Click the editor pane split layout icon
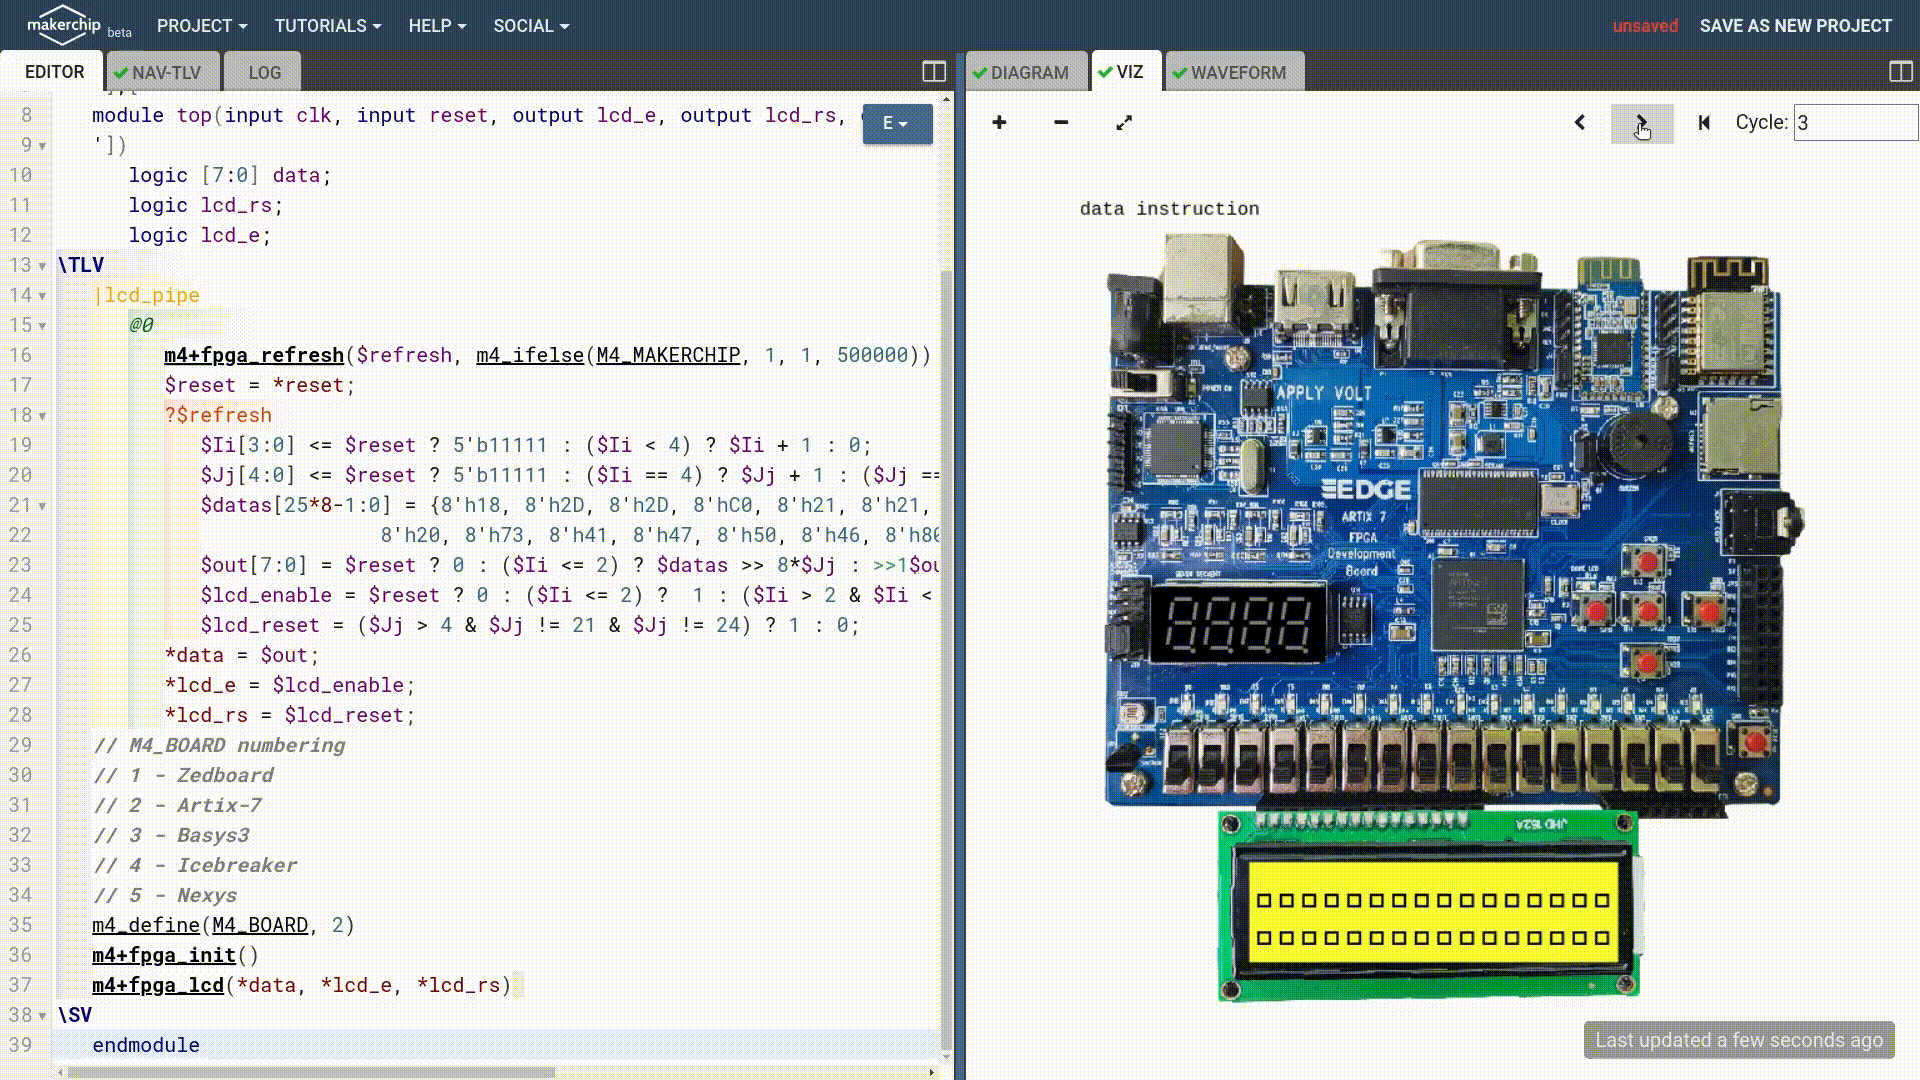1920x1080 pixels. [934, 71]
